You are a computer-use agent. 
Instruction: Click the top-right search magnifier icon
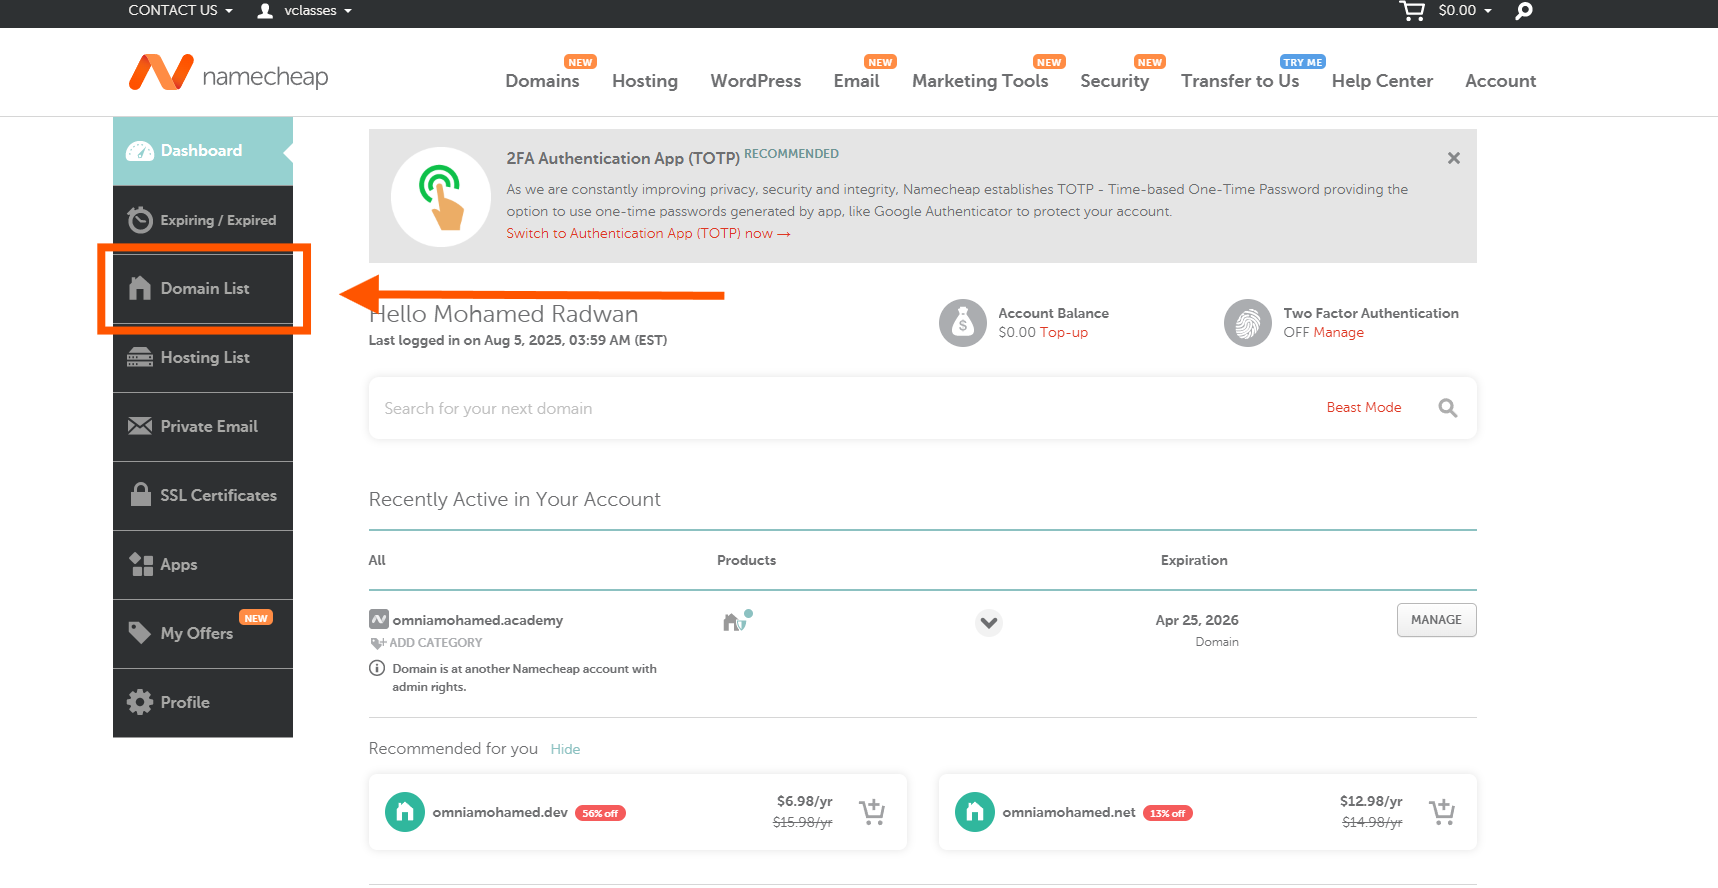point(1524,11)
